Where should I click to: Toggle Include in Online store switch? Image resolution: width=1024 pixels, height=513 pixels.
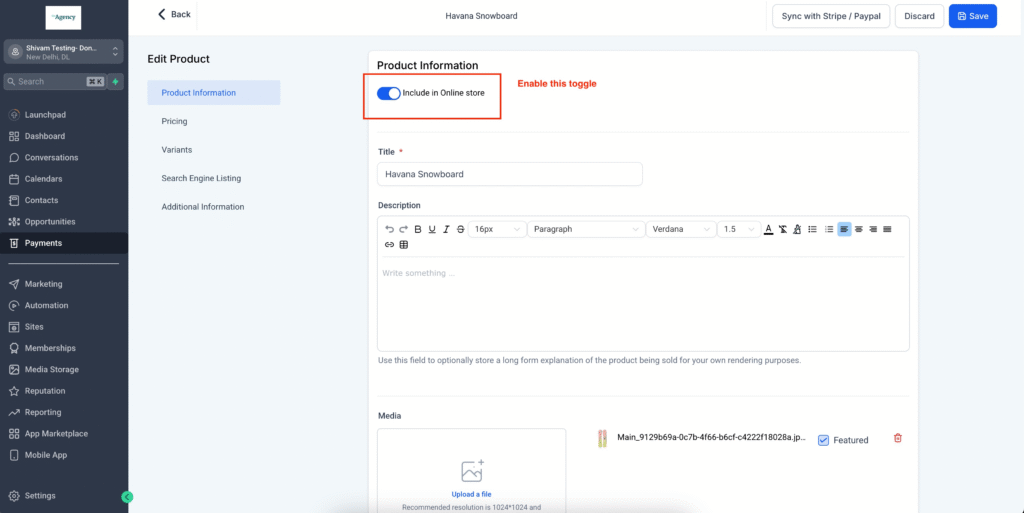tap(389, 93)
